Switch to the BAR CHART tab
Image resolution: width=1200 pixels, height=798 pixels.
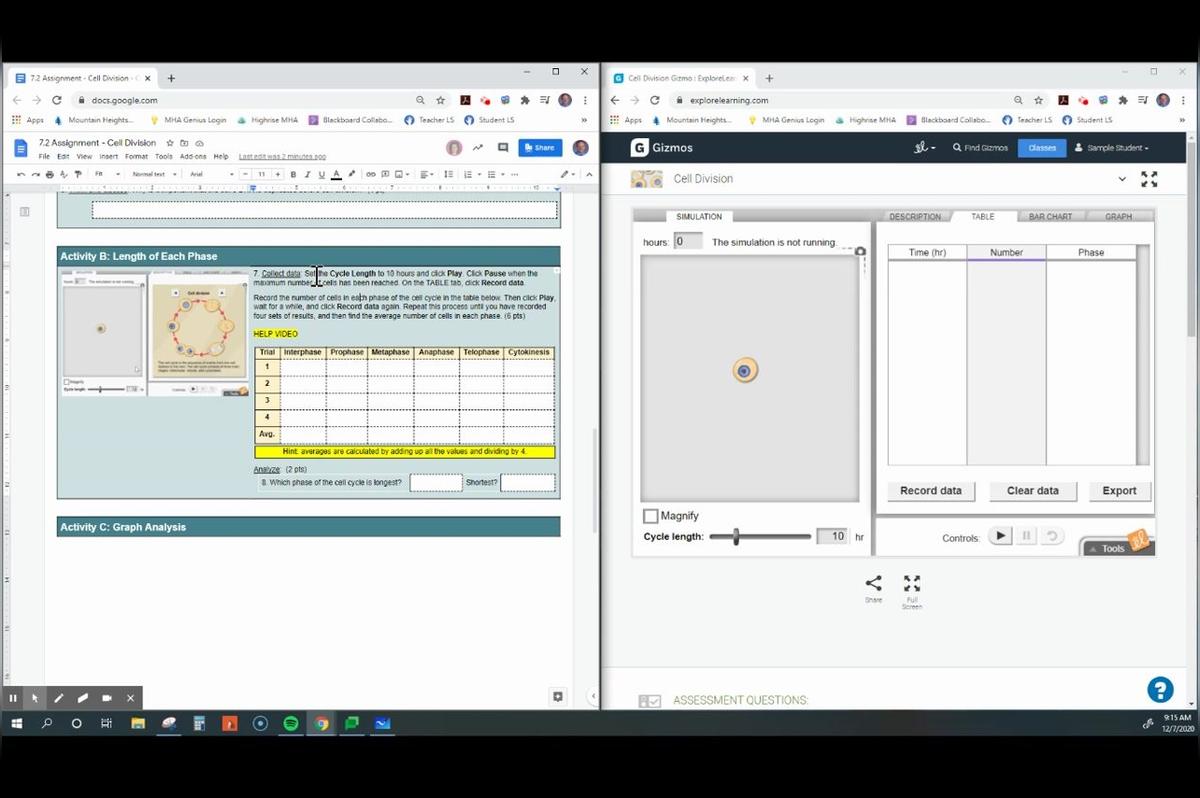[1051, 216]
